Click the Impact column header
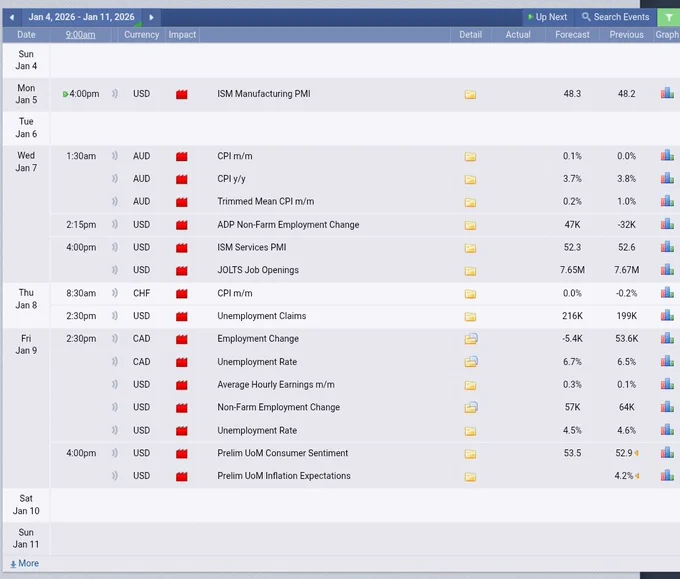This screenshot has width=680, height=579. tap(182, 35)
